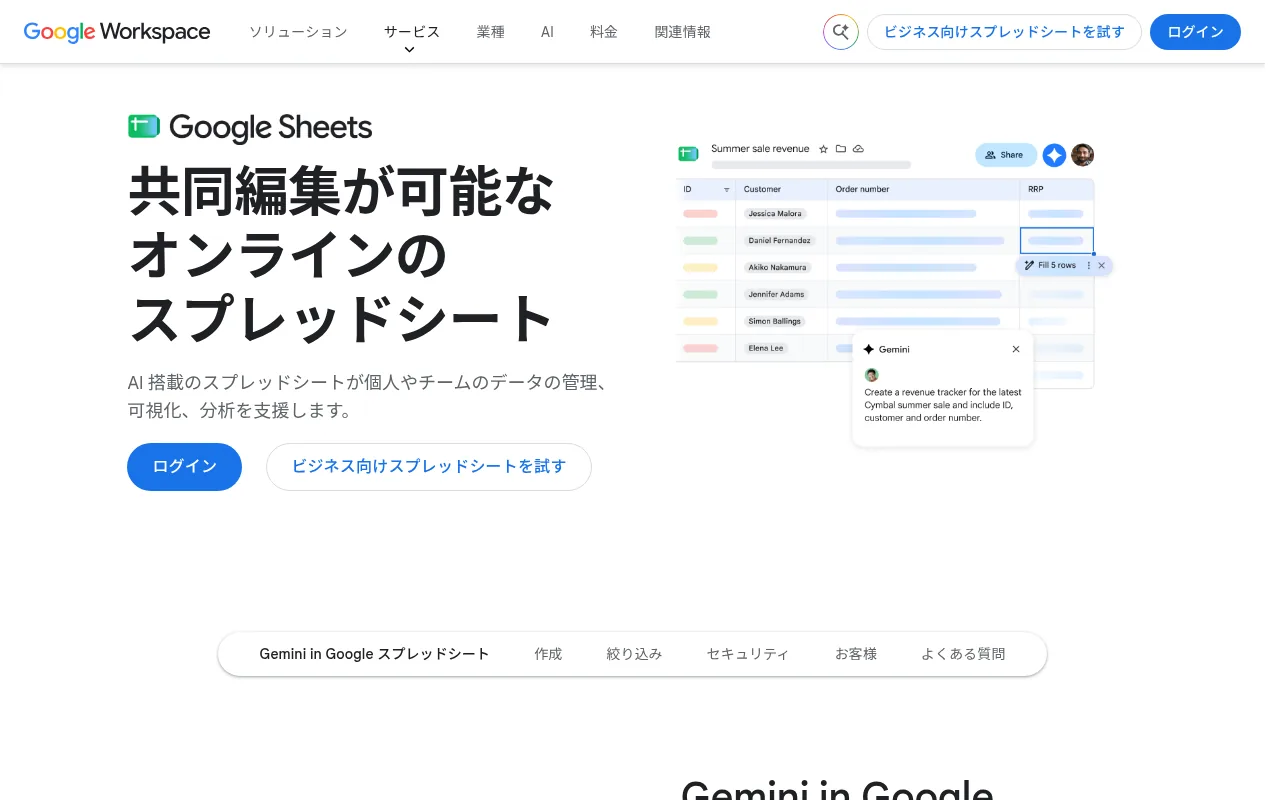This screenshot has height=800, width=1280.
Task: Open the 関連情報 menu
Action: (683, 32)
